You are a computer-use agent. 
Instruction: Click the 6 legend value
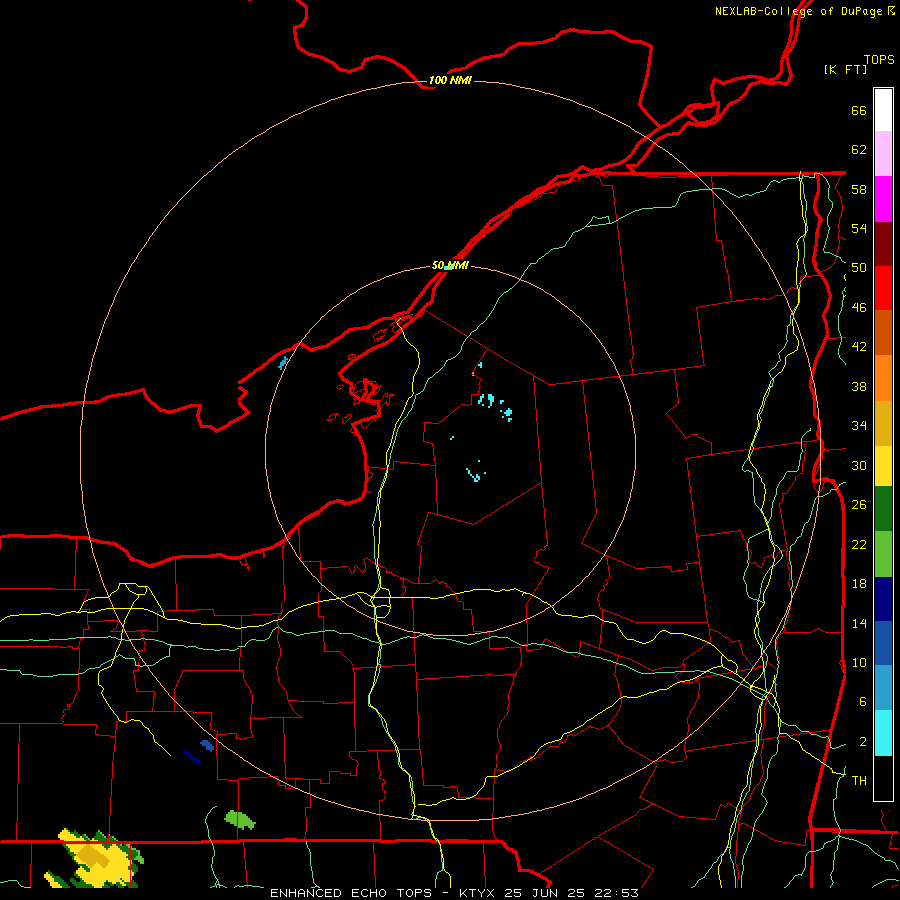coord(863,702)
